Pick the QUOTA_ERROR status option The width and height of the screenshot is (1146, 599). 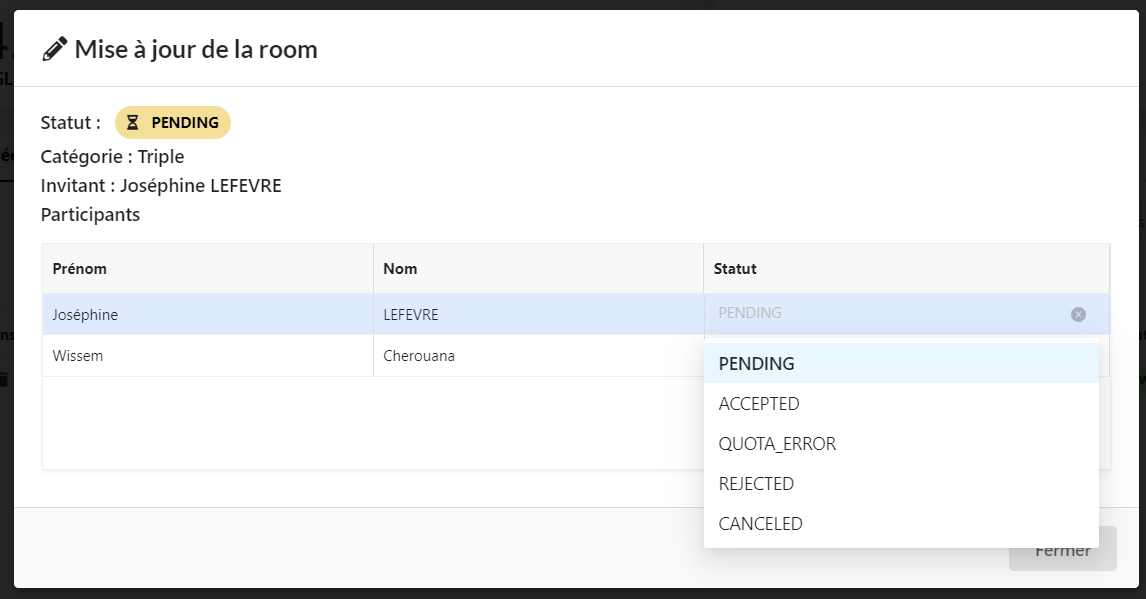pyautogui.click(x=777, y=444)
